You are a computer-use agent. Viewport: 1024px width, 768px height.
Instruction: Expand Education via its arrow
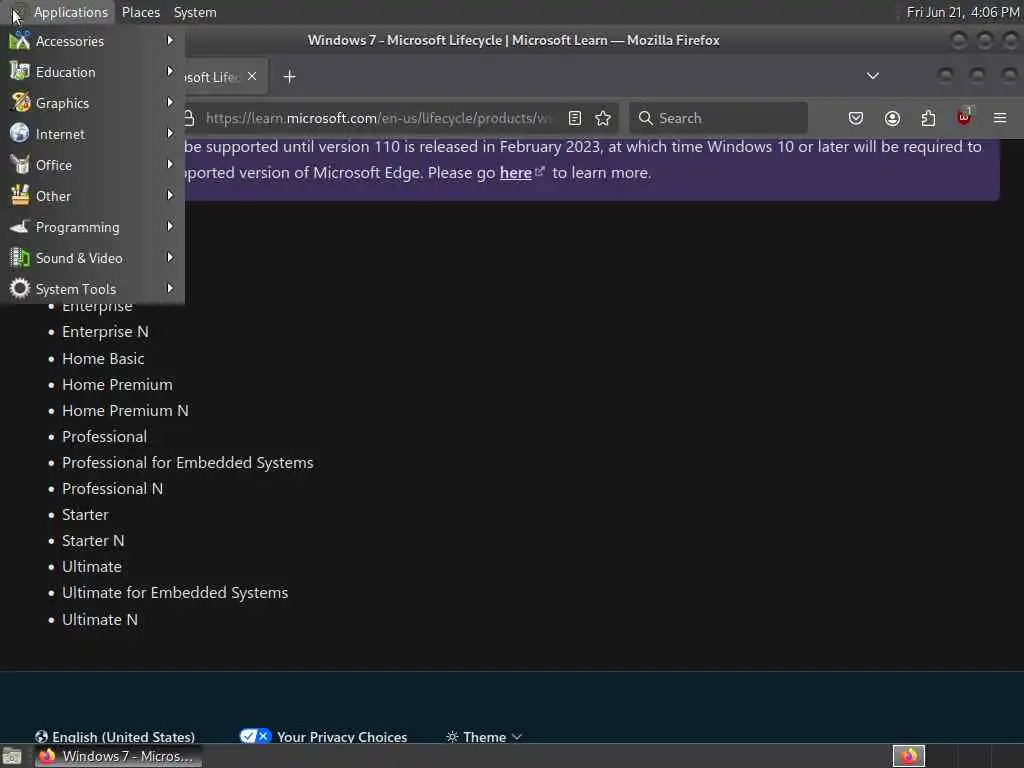click(170, 71)
